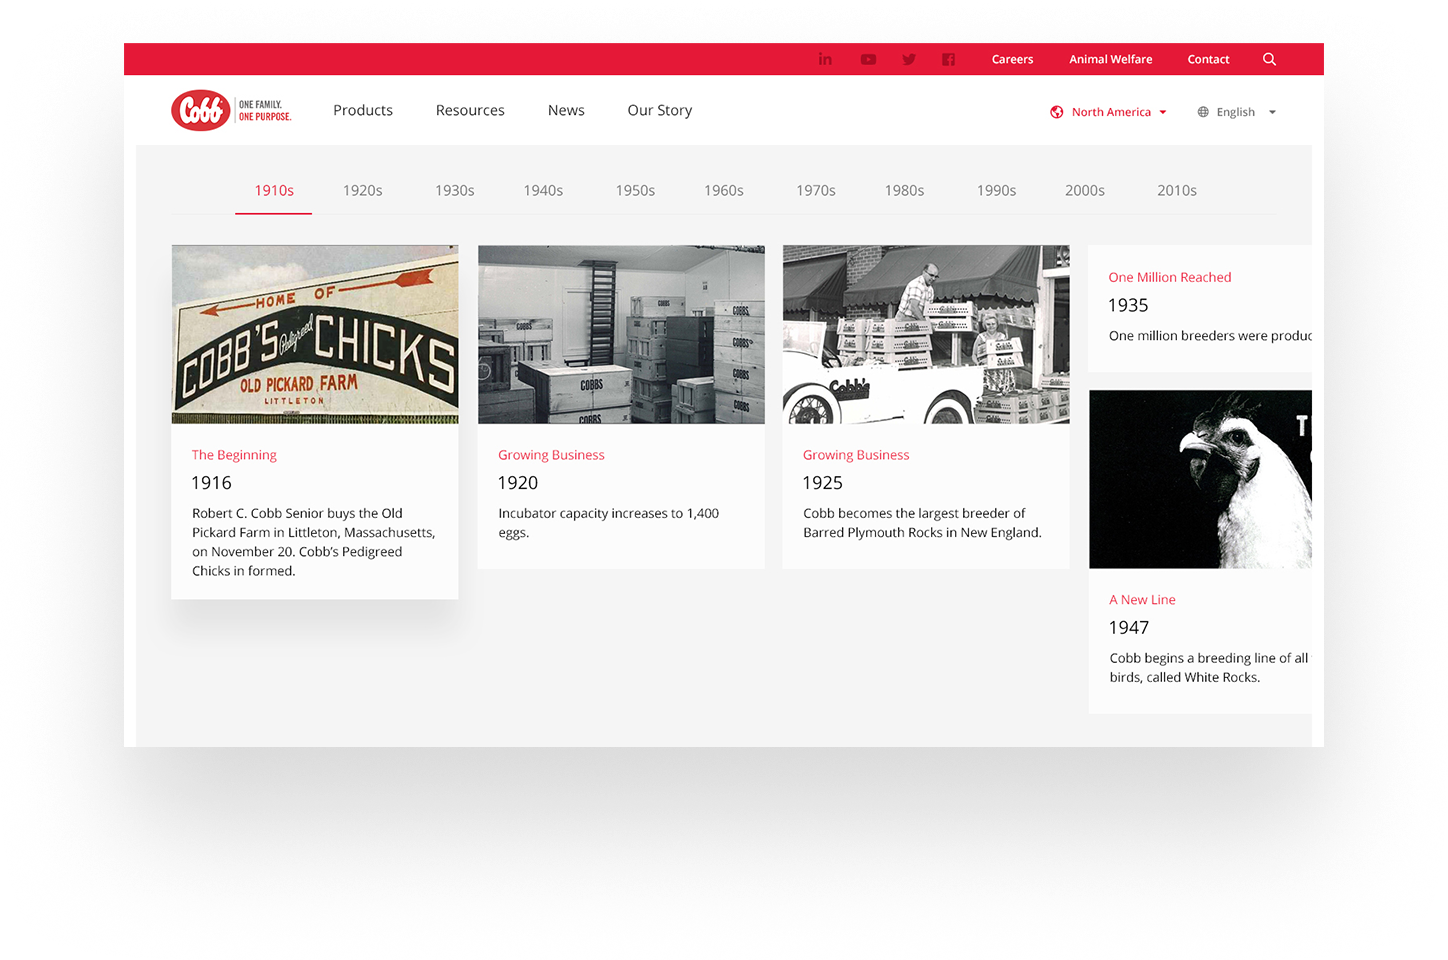The height and width of the screenshot is (960, 1448).
Task: Open the Products menu
Action: [363, 110]
